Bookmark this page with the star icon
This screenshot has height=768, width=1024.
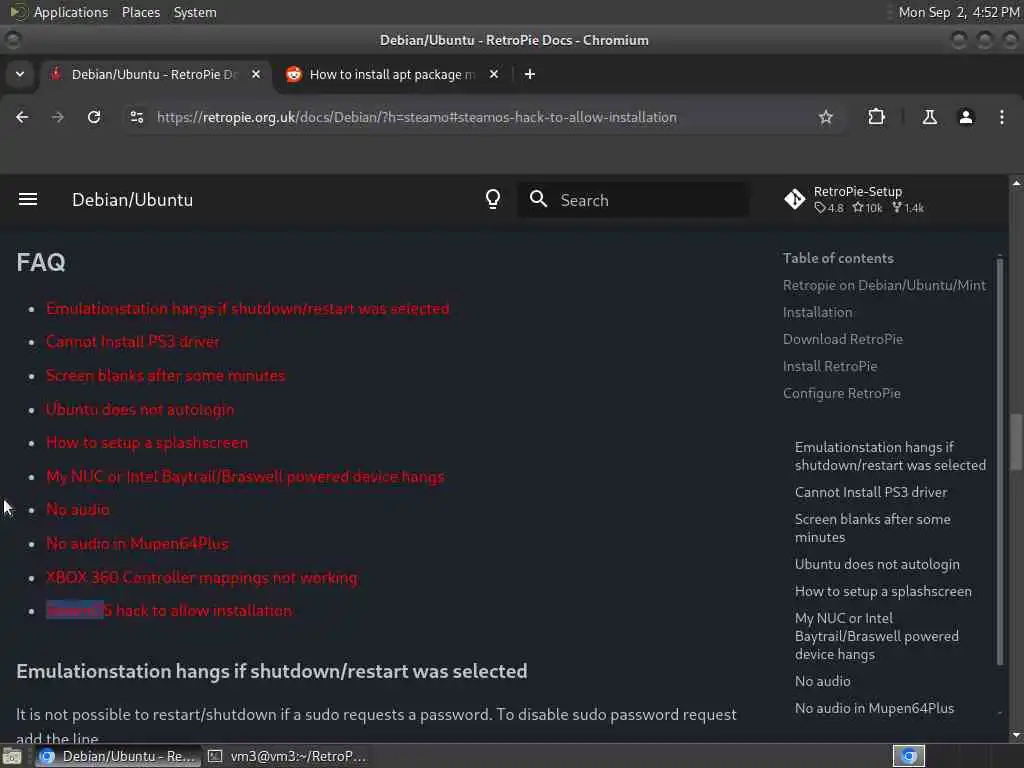pos(825,118)
